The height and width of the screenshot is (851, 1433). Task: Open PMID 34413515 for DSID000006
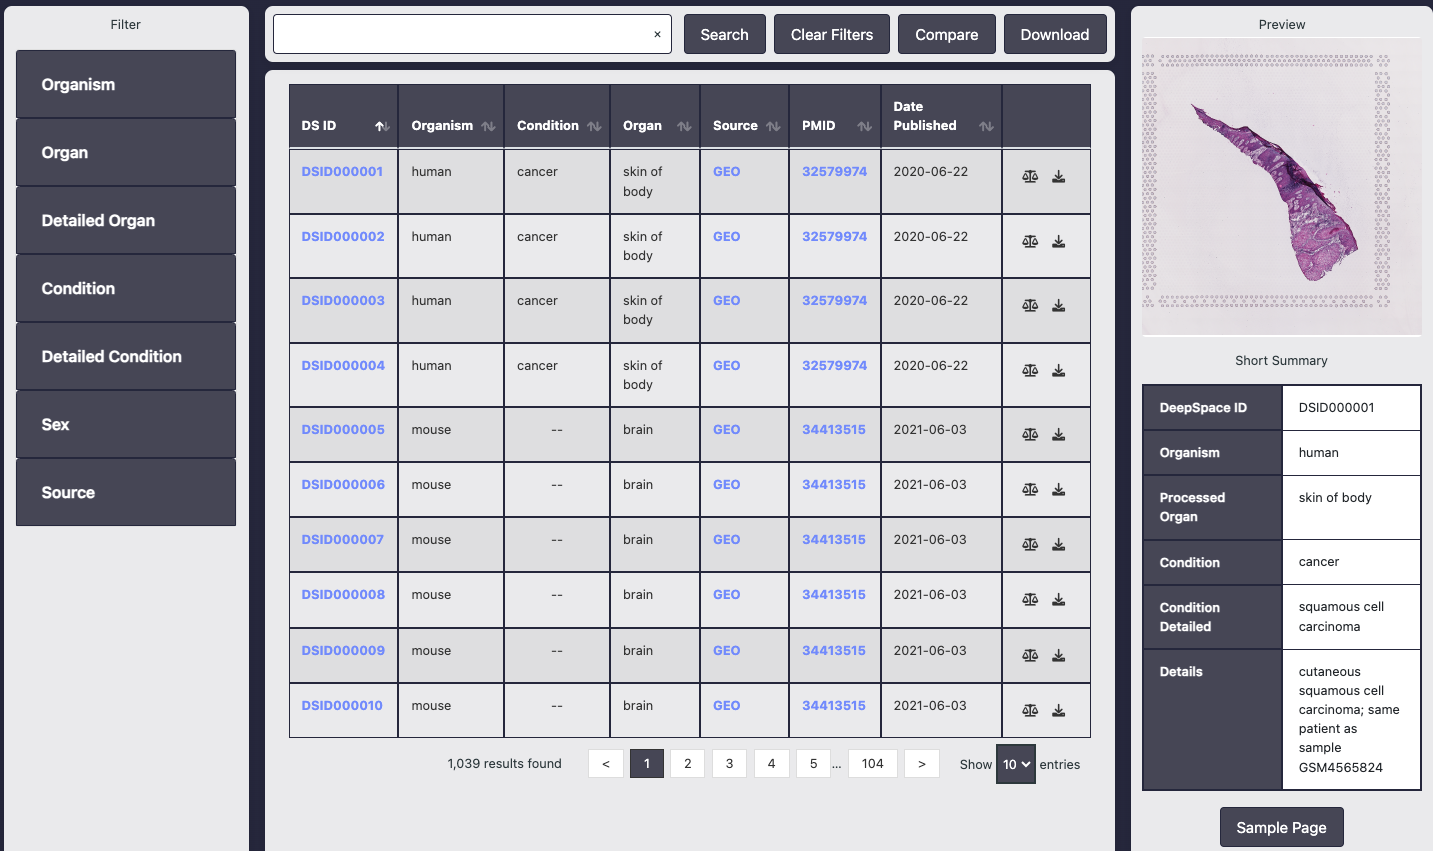(x=834, y=484)
